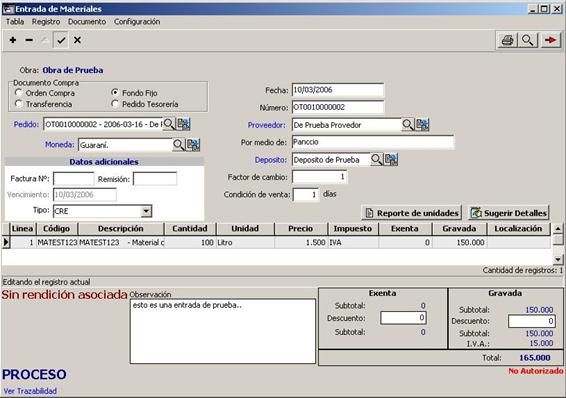Image resolution: width=566 pixels, height=398 pixels.
Task: Open Moneda record detail icon
Action: pyautogui.click(x=193, y=145)
